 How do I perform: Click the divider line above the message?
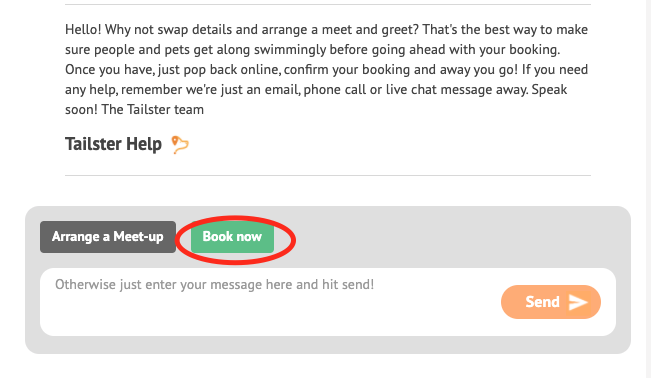[328, 5]
